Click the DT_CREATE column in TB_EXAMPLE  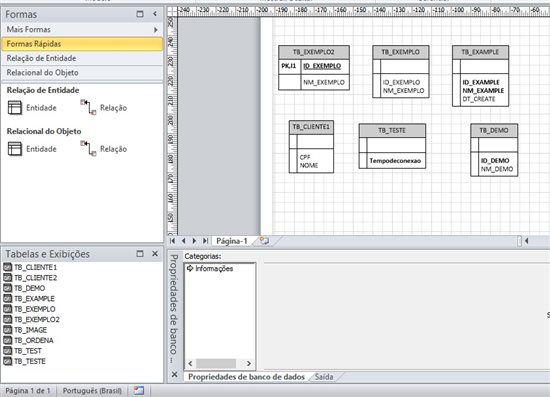point(479,99)
